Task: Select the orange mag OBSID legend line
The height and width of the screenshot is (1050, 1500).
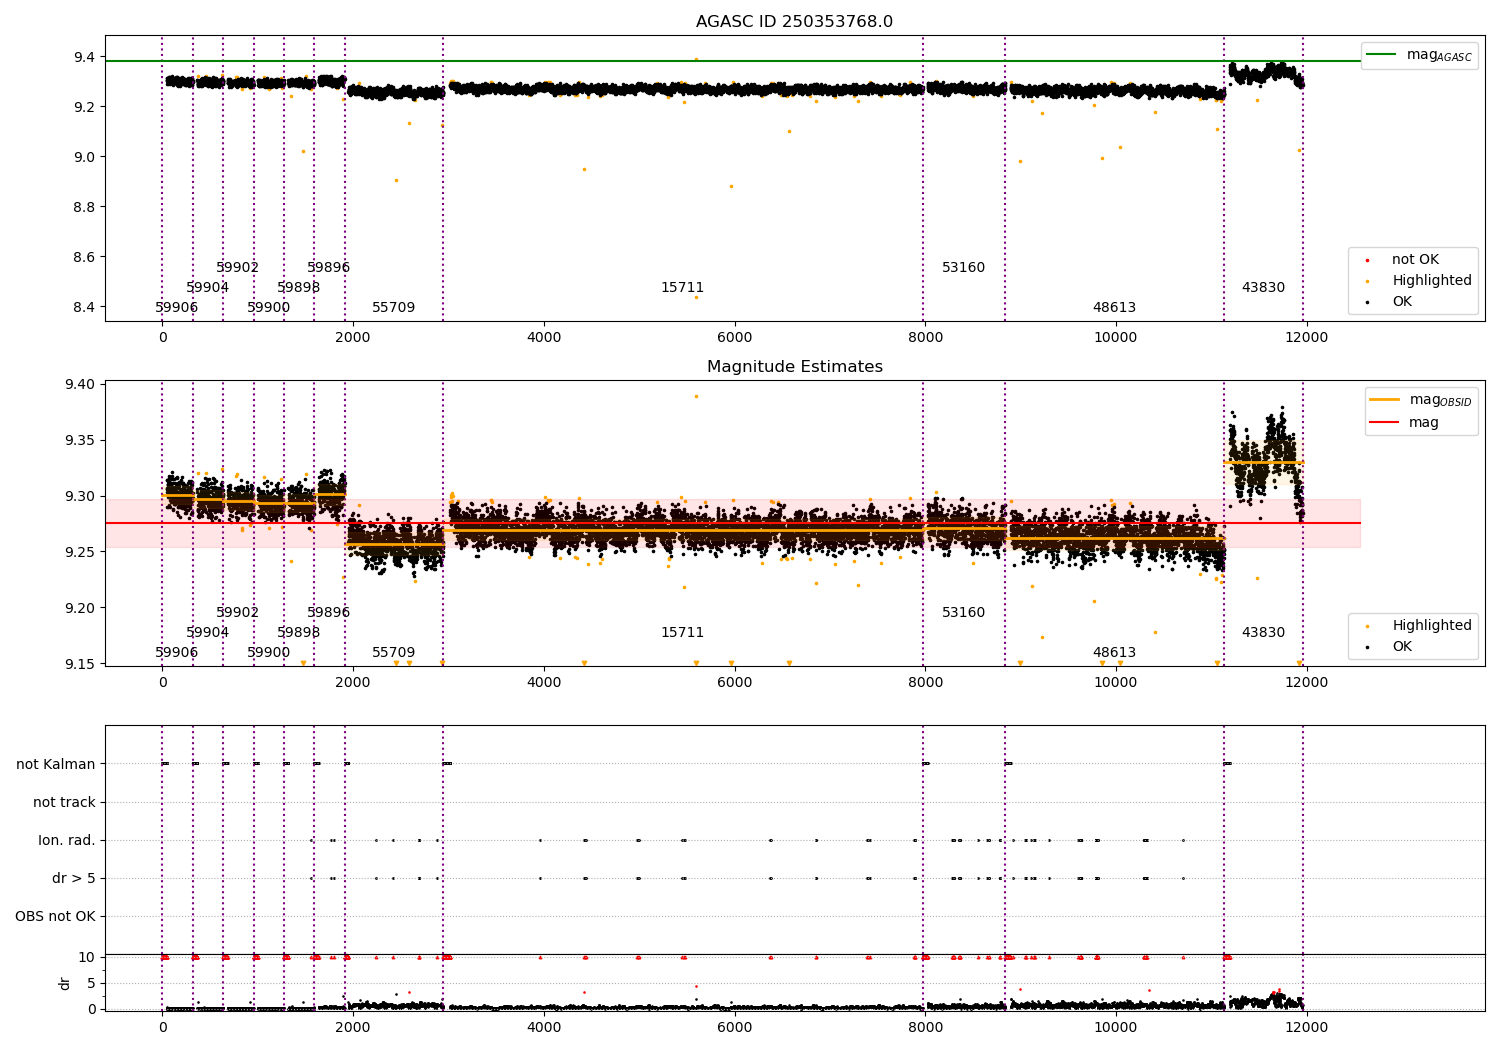Action: coord(1384,399)
